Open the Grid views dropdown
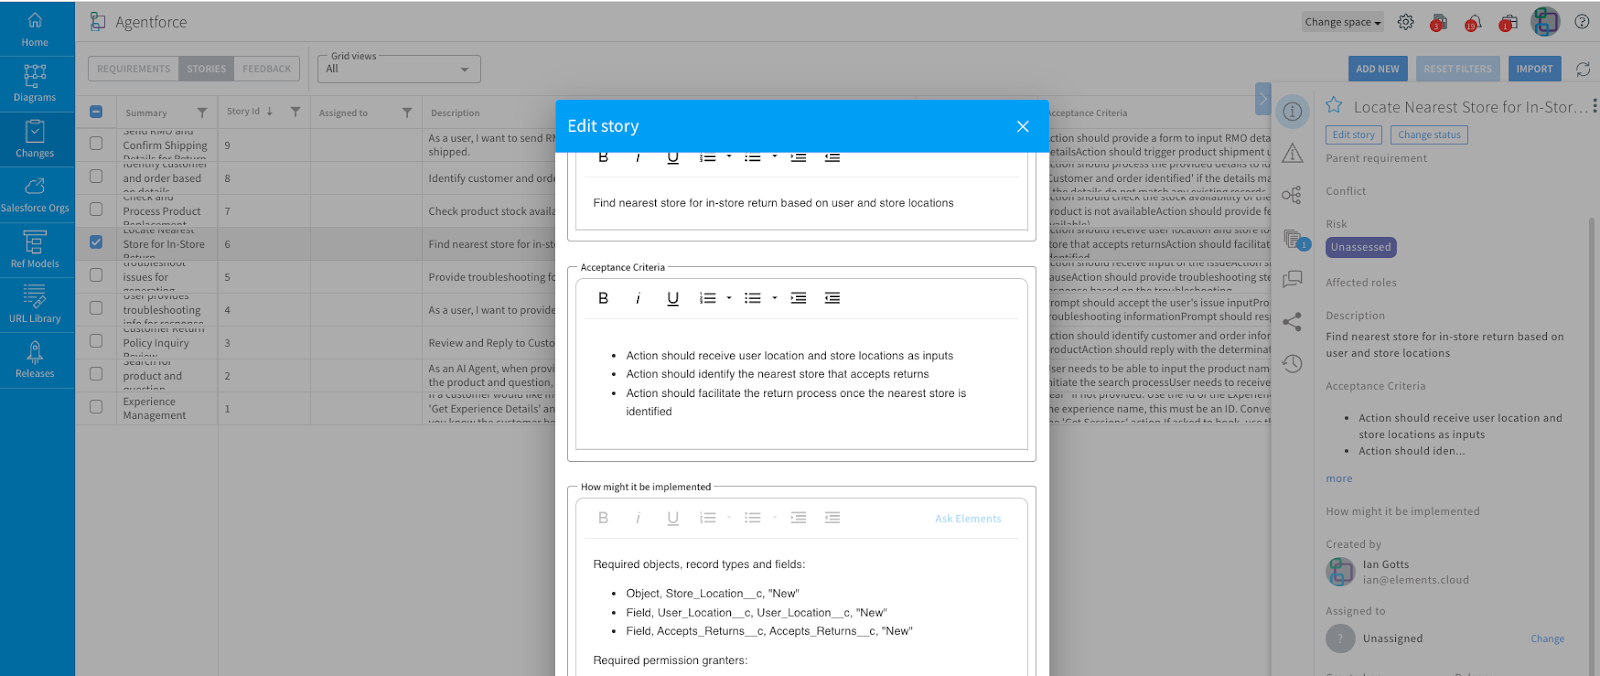The width and height of the screenshot is (1600, 676). click(x=399, y=69)
